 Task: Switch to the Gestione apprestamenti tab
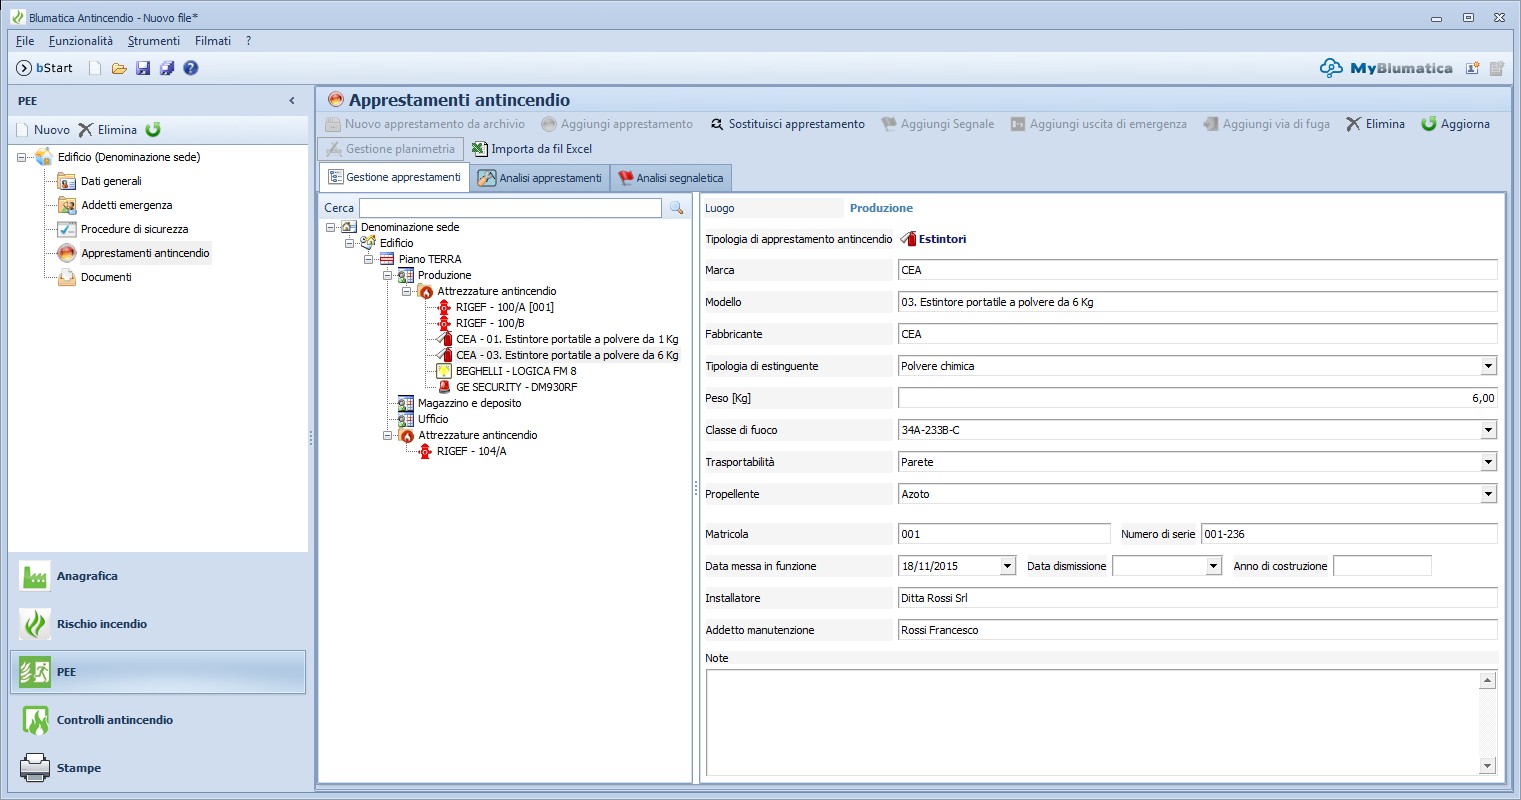(395, 177)
